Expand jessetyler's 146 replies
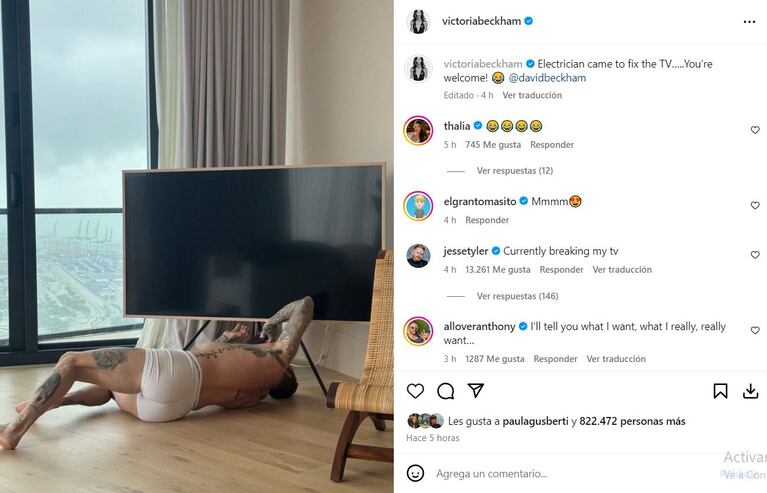This screenshot has height=493, width=767. coord(517,296)
